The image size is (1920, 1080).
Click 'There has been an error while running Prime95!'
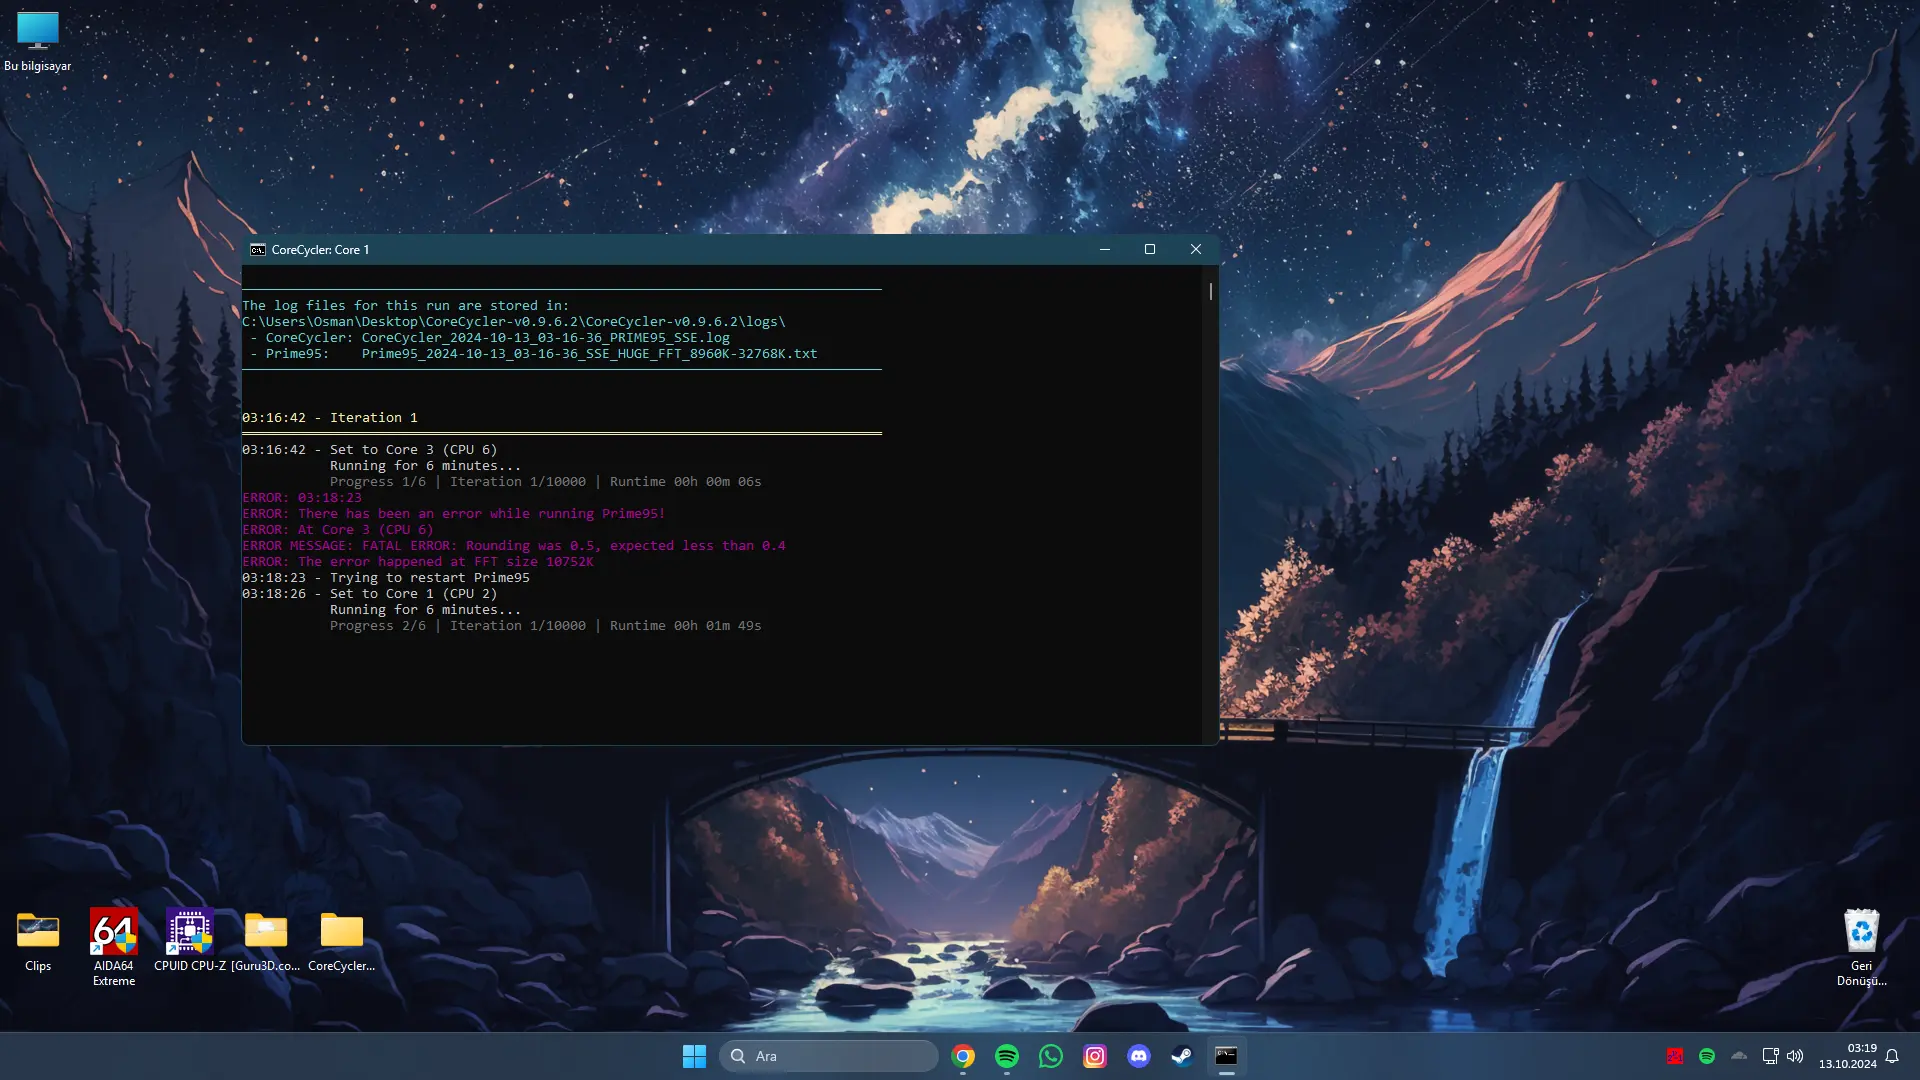482,514
